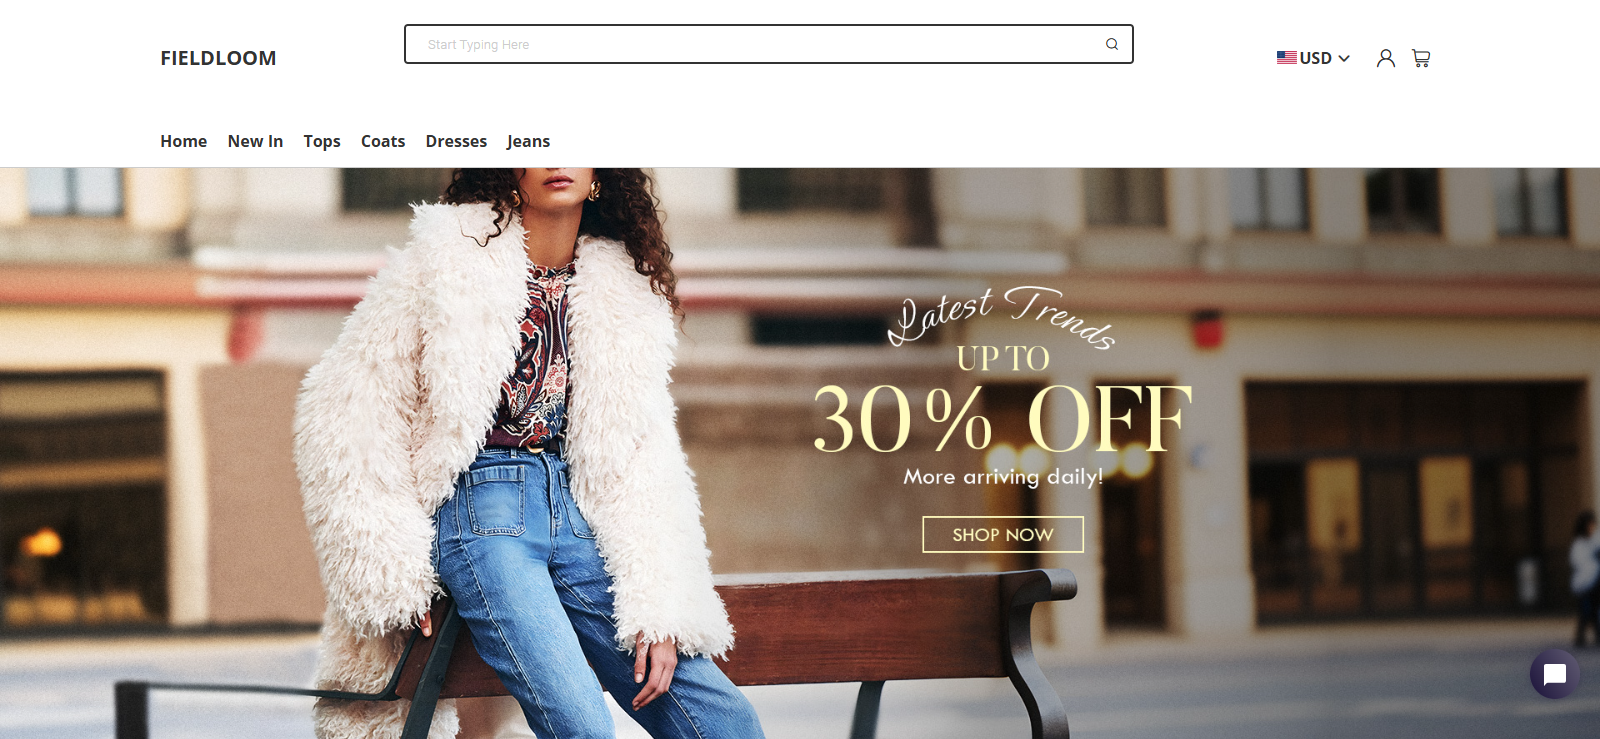The image size is (1600, 739).
Task: Open the chat bubble widget
Action: [x=1554, y=674]
